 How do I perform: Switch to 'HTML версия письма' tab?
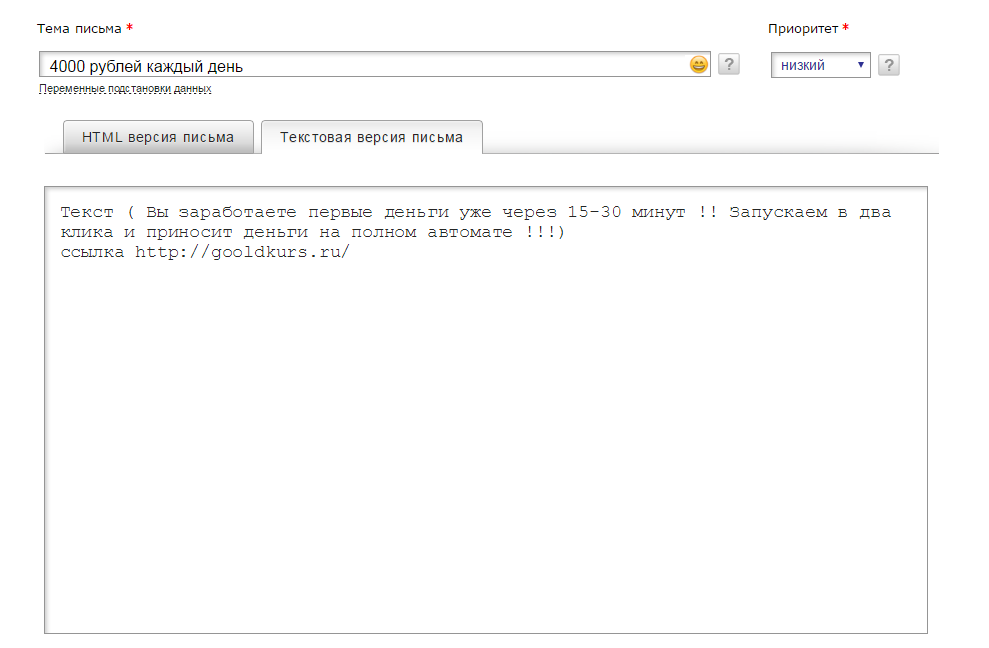click(158, 137)
